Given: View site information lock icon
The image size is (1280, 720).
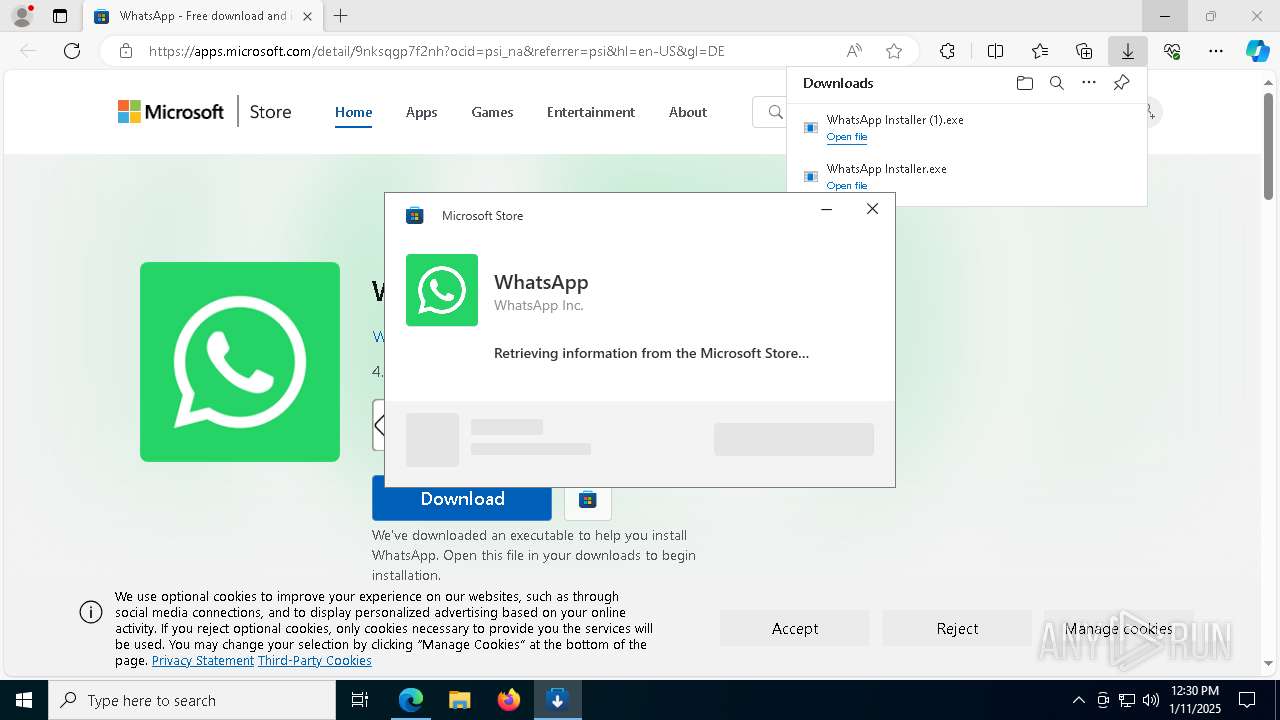Looking at the screenshot, I should pos(125,51).
